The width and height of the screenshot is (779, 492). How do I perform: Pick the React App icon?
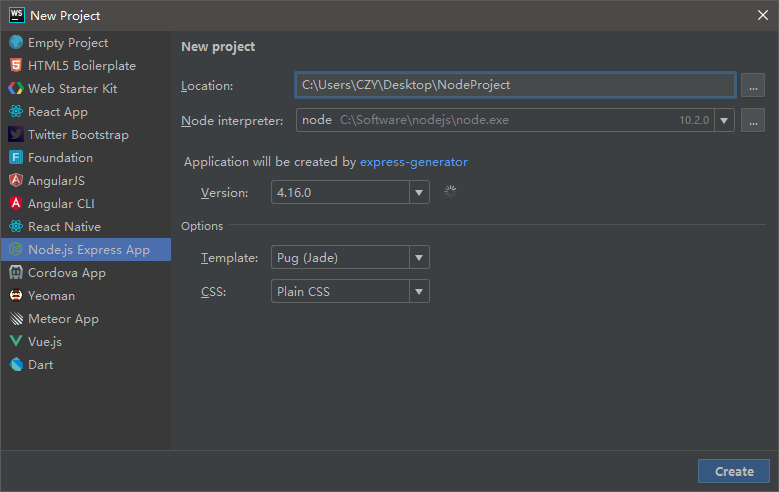coord(16,112)
